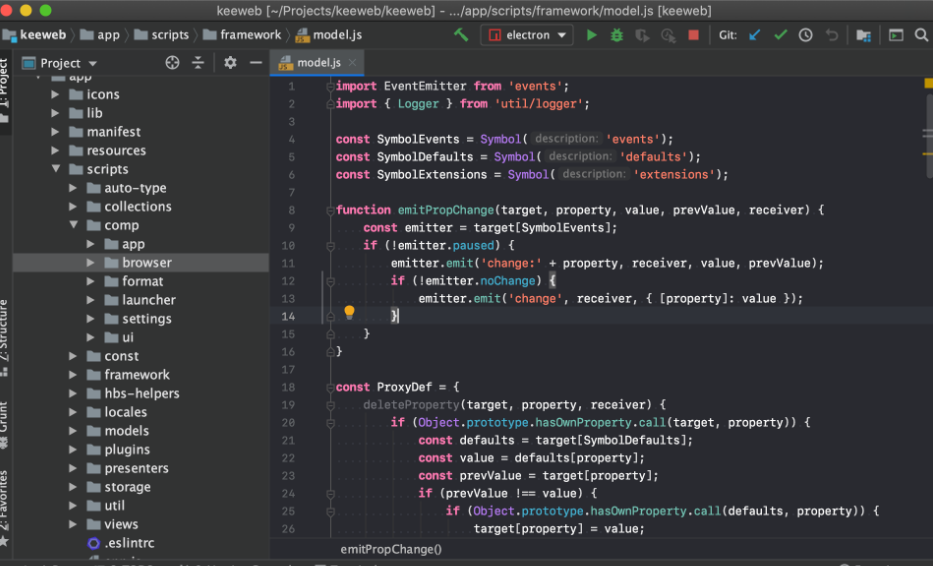Expand the browser folder
Screen dimensions: 933x566
[x=90, y=262]
